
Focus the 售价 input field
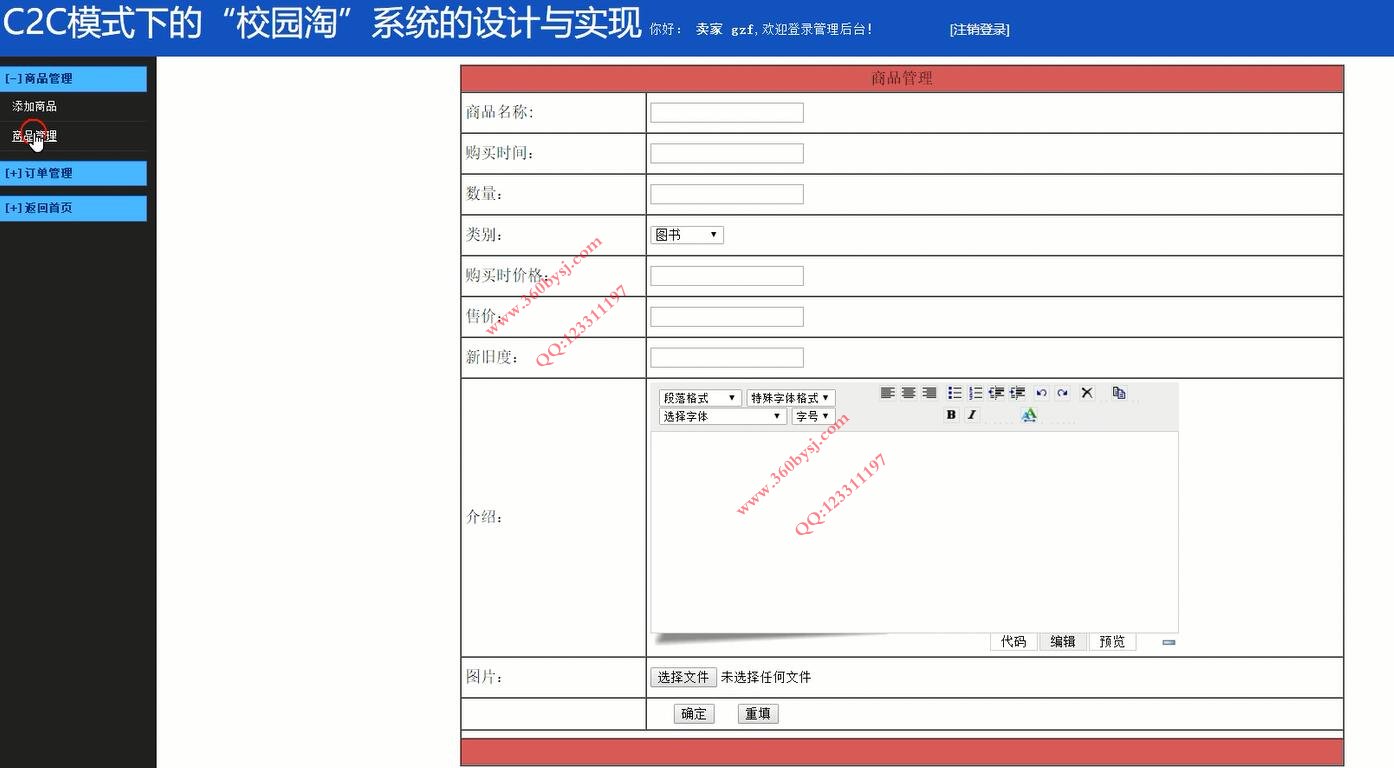pos(727,317)
